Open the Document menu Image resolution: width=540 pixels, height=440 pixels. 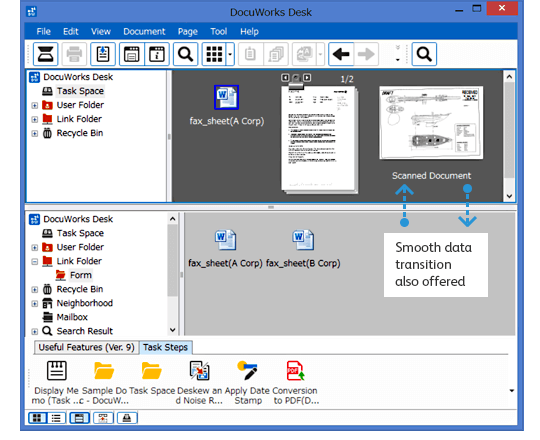point(144,32)
